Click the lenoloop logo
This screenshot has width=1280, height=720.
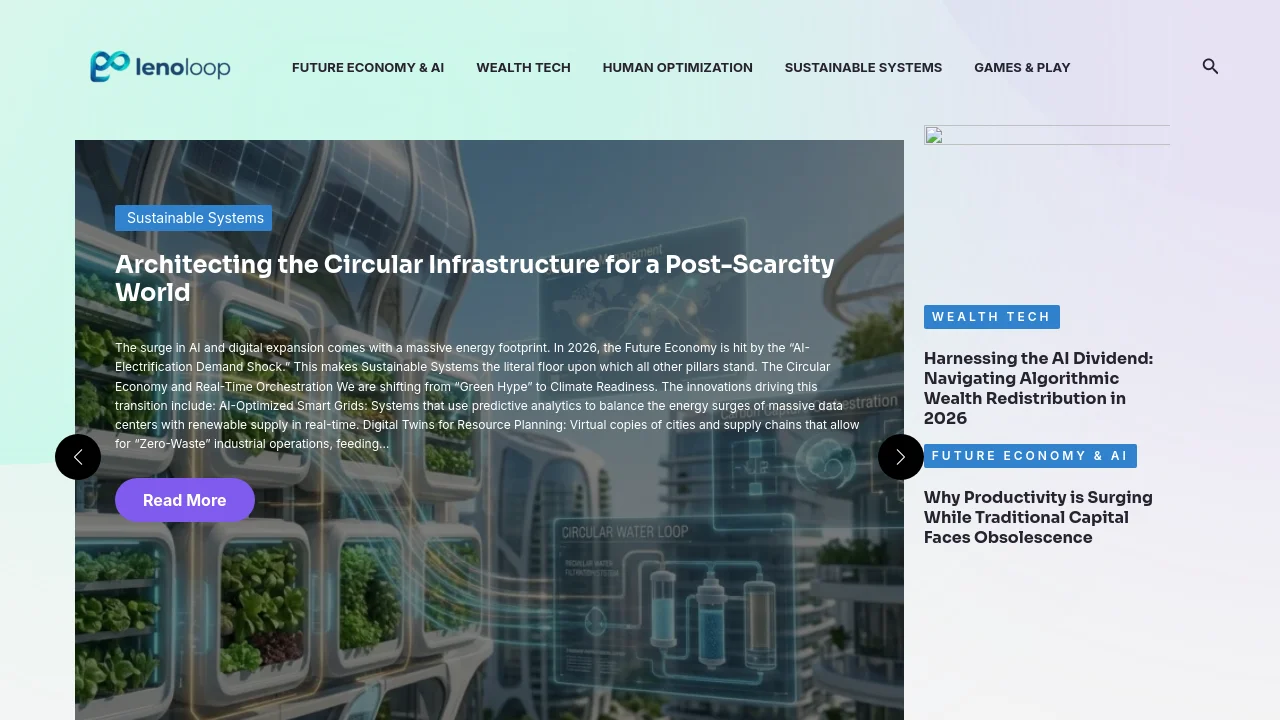[x=160, y=67]
